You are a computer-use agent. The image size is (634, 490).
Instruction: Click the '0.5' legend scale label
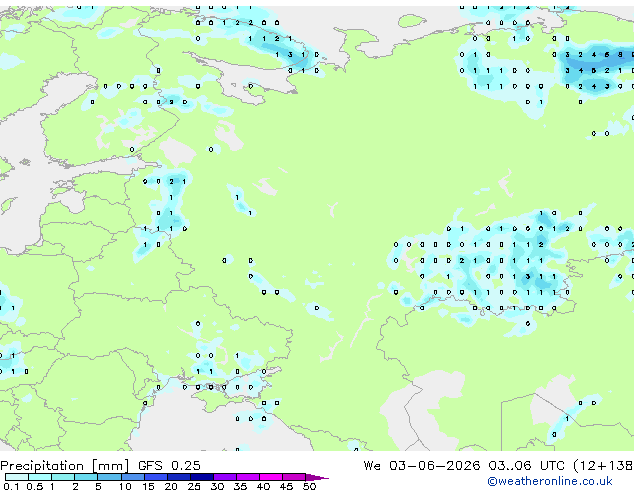coord(34,486)
